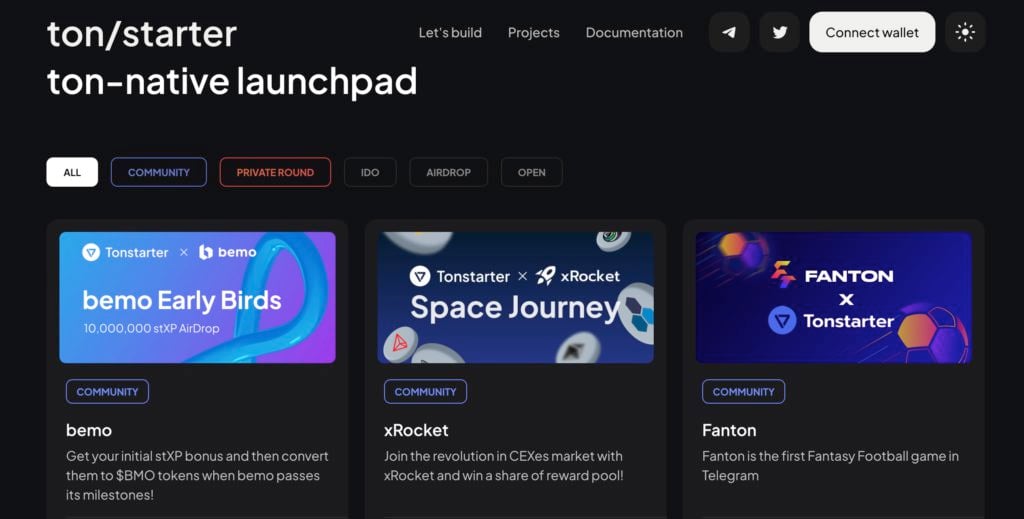Screen dimensions: 1024x519
Task: Click the Connect wallet button
Action: (872, 32)
